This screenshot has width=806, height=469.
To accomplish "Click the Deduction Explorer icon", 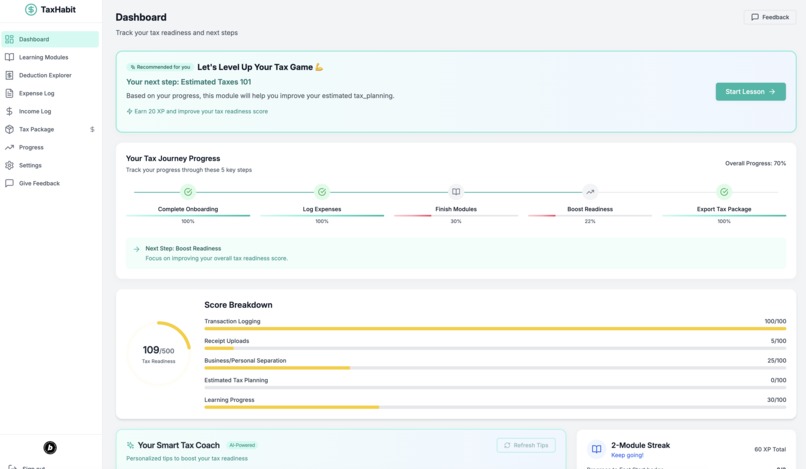I will pos(9,75).
